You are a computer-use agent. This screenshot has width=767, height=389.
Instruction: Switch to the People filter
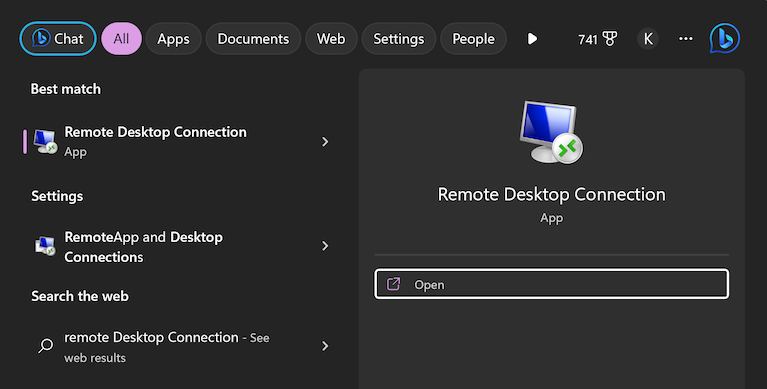click(x=473, y=39)
